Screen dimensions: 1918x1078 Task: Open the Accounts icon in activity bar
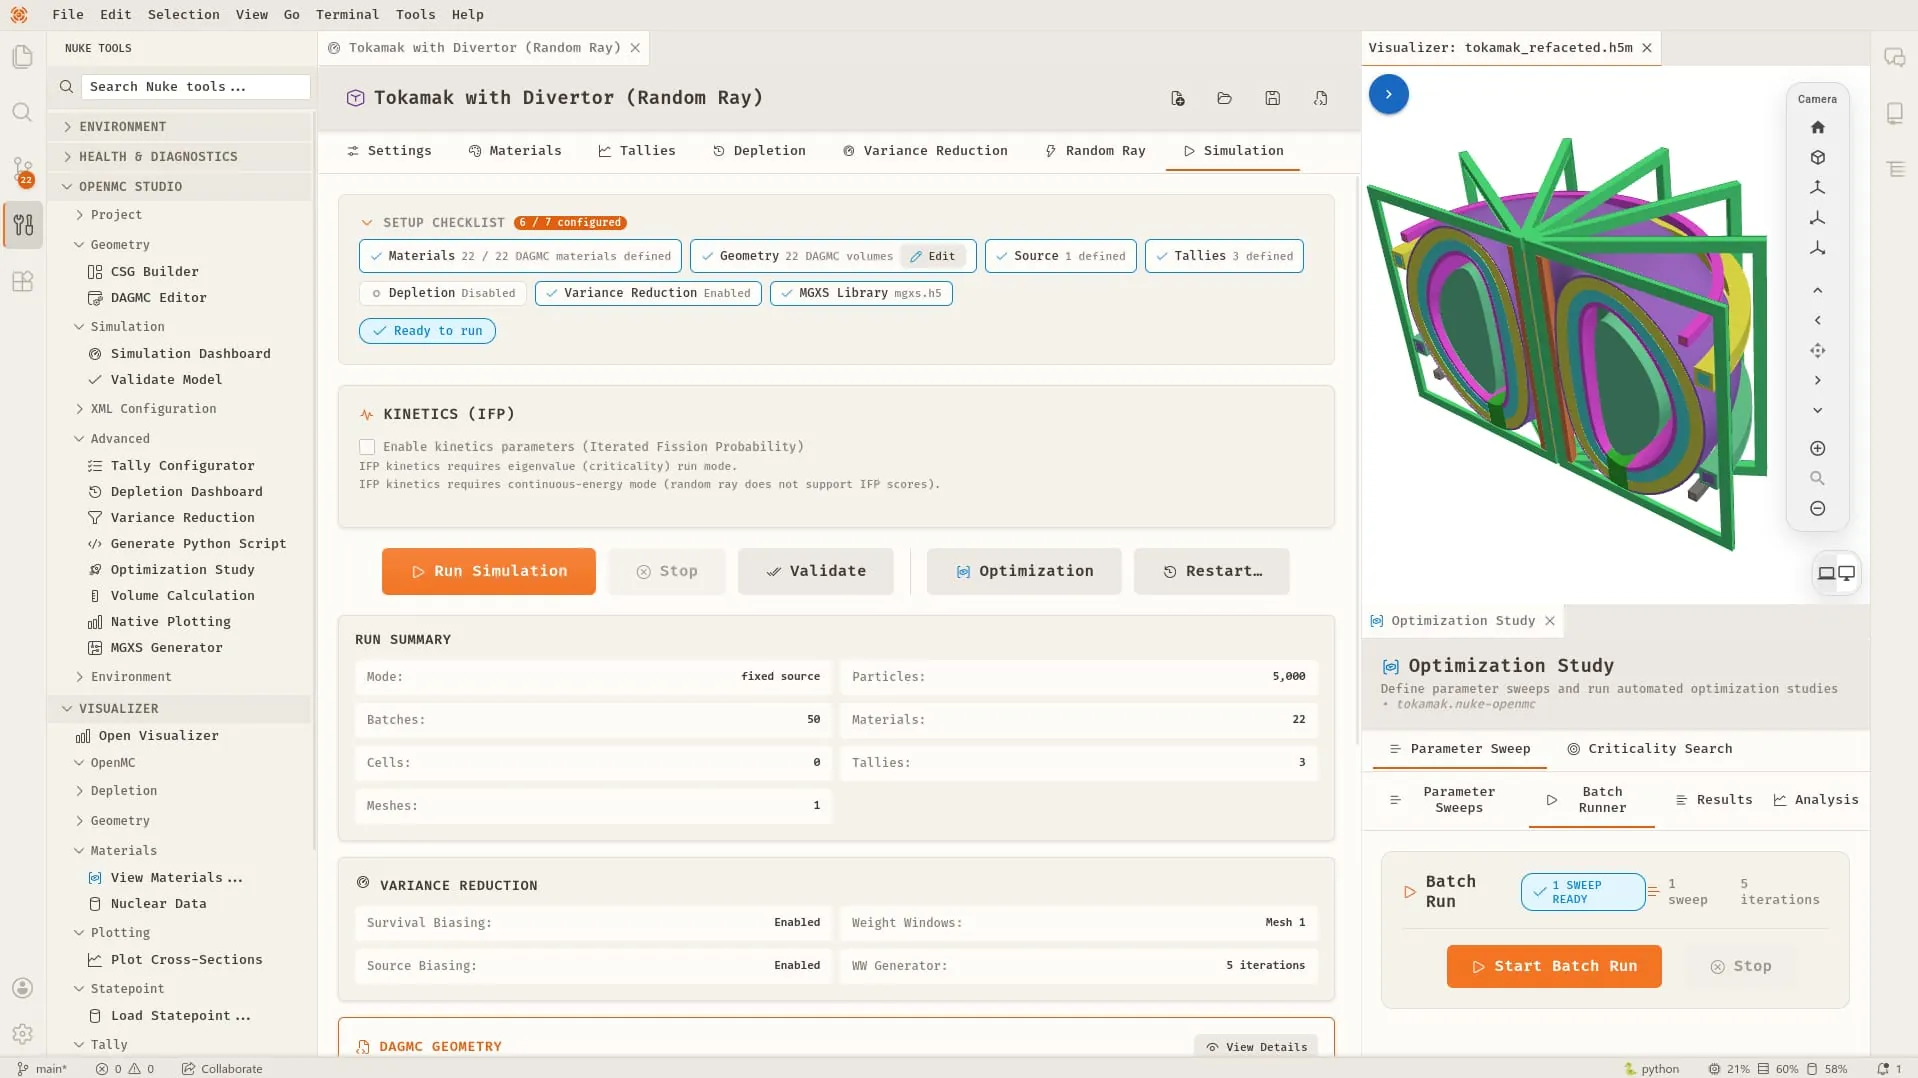click(22, 988)
